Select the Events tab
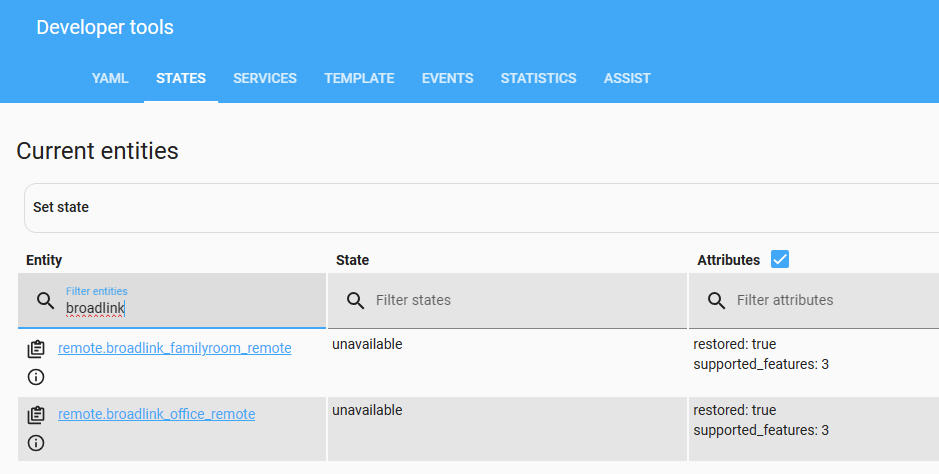 click(447, 78)
